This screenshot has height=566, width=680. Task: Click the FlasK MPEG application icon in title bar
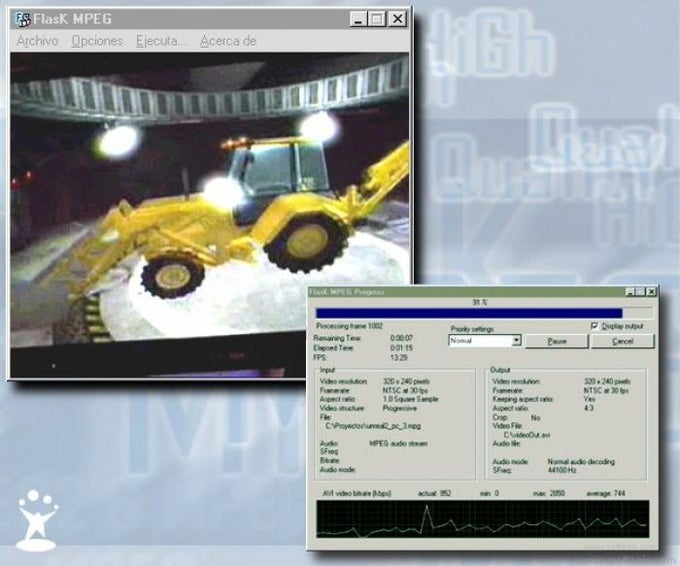(23, 19)
